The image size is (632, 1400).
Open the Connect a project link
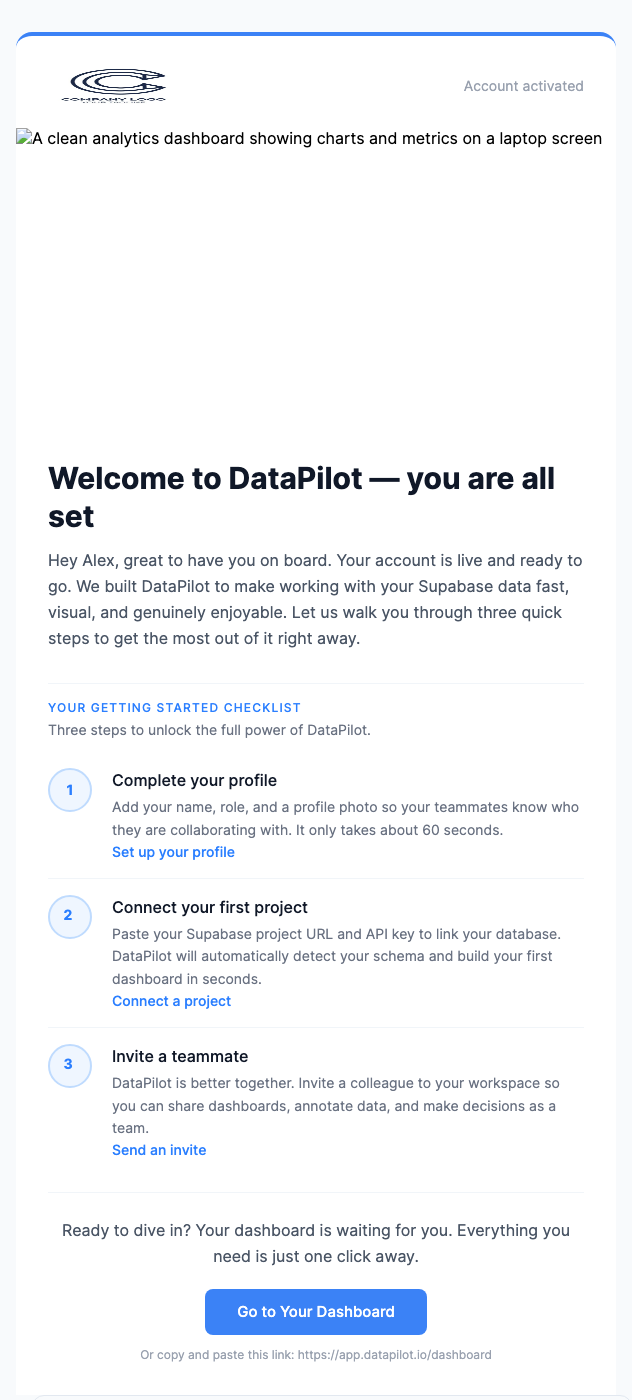pyautogui.click(x=171, y=1001)
